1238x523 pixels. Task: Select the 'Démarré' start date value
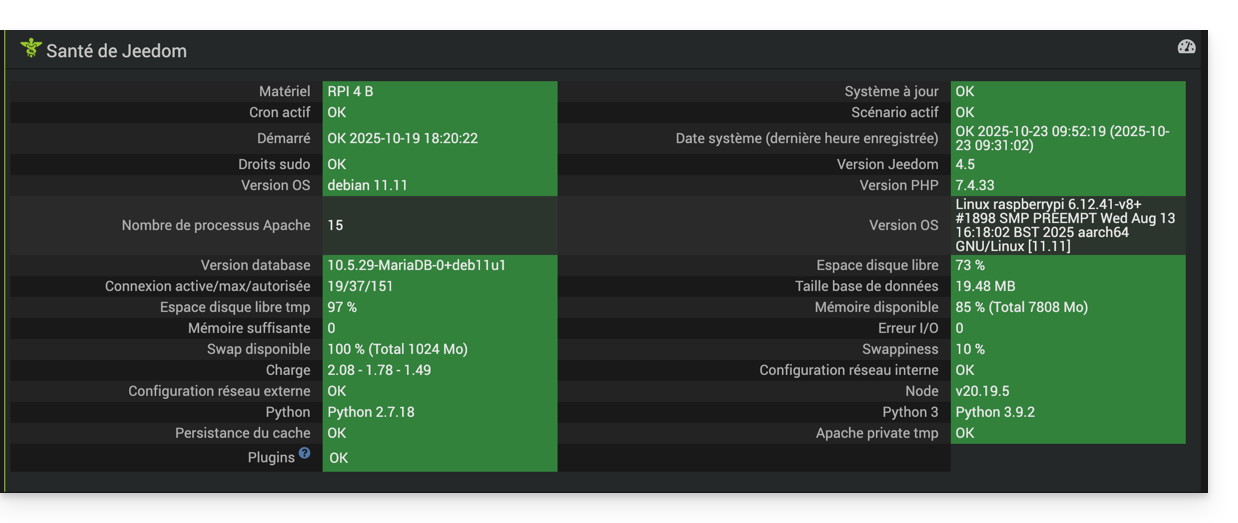click(402, 138)
